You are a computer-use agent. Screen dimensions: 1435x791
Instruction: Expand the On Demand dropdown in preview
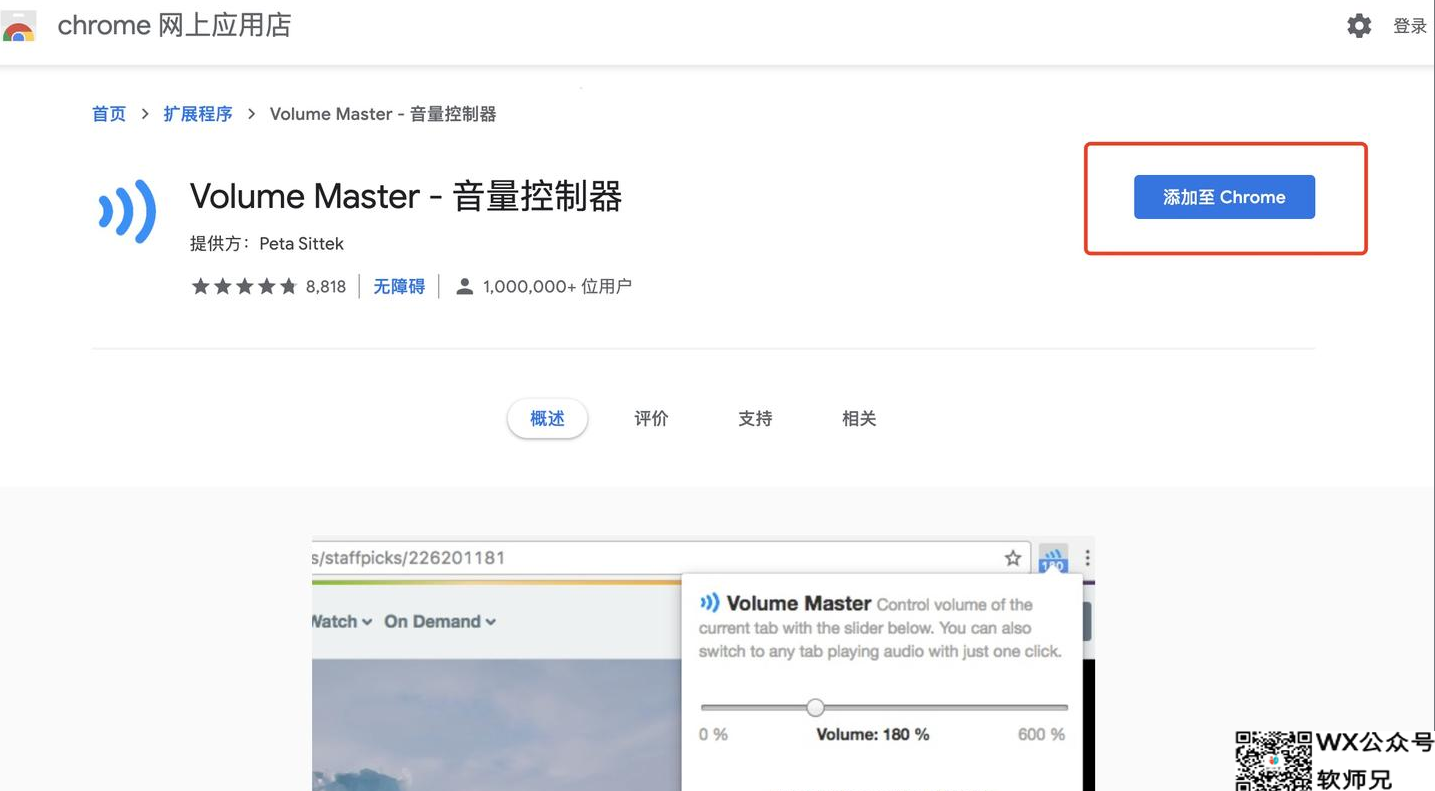tap(440, 621)
